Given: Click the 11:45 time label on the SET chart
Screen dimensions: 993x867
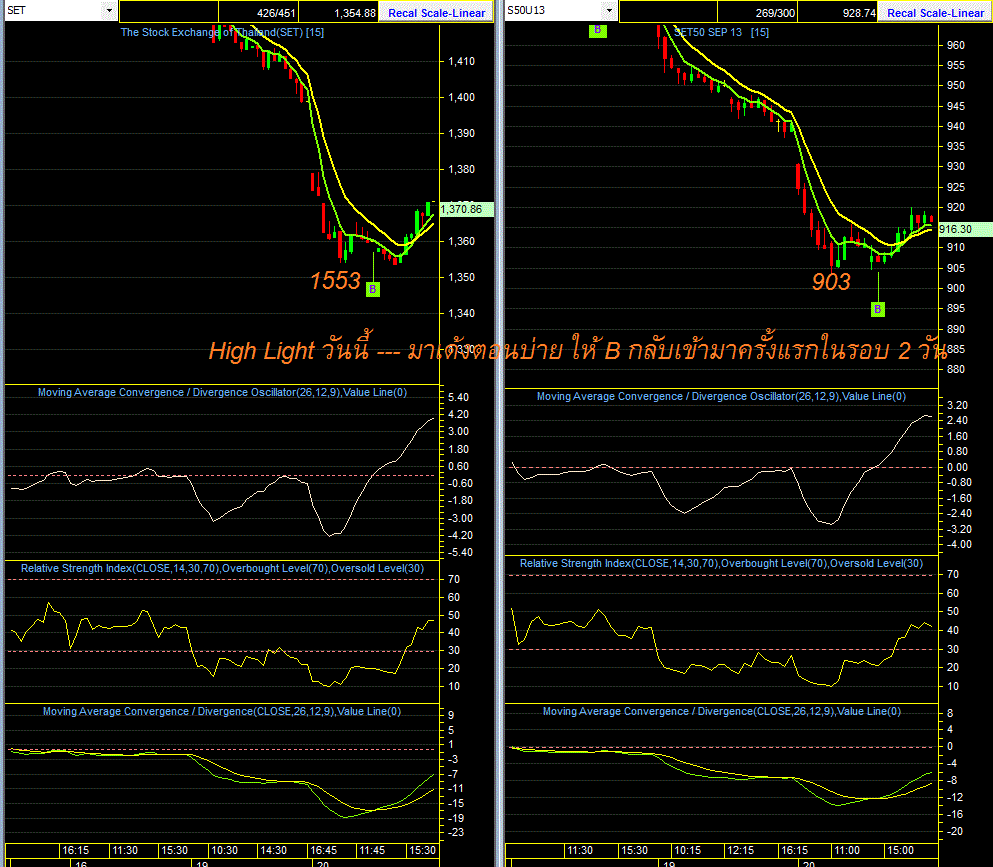Looking at the screenshot, I should click(372, 851).
